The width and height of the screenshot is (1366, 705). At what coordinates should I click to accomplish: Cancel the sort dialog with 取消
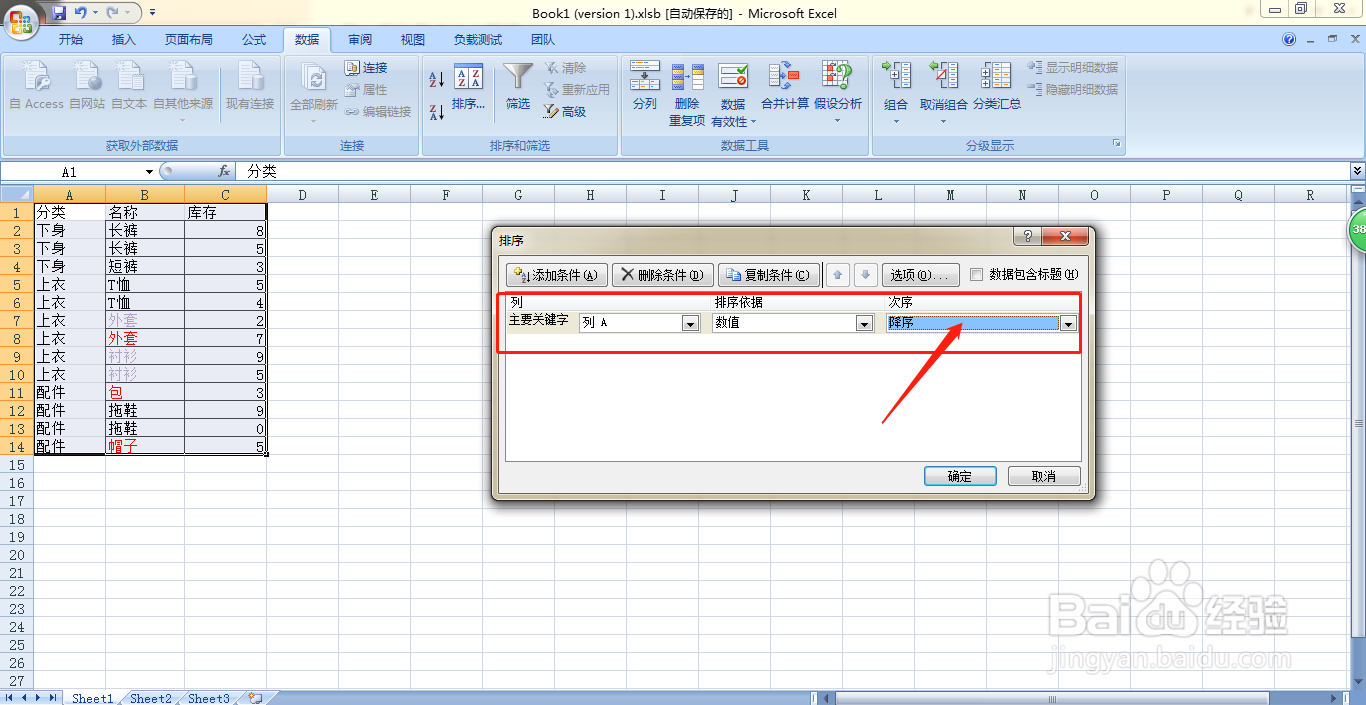click(x=1044, y=476)
